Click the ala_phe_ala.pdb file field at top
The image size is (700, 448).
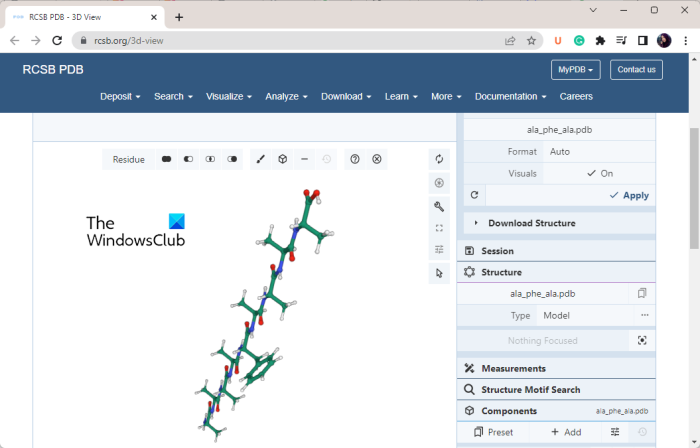tap(559, 130)
